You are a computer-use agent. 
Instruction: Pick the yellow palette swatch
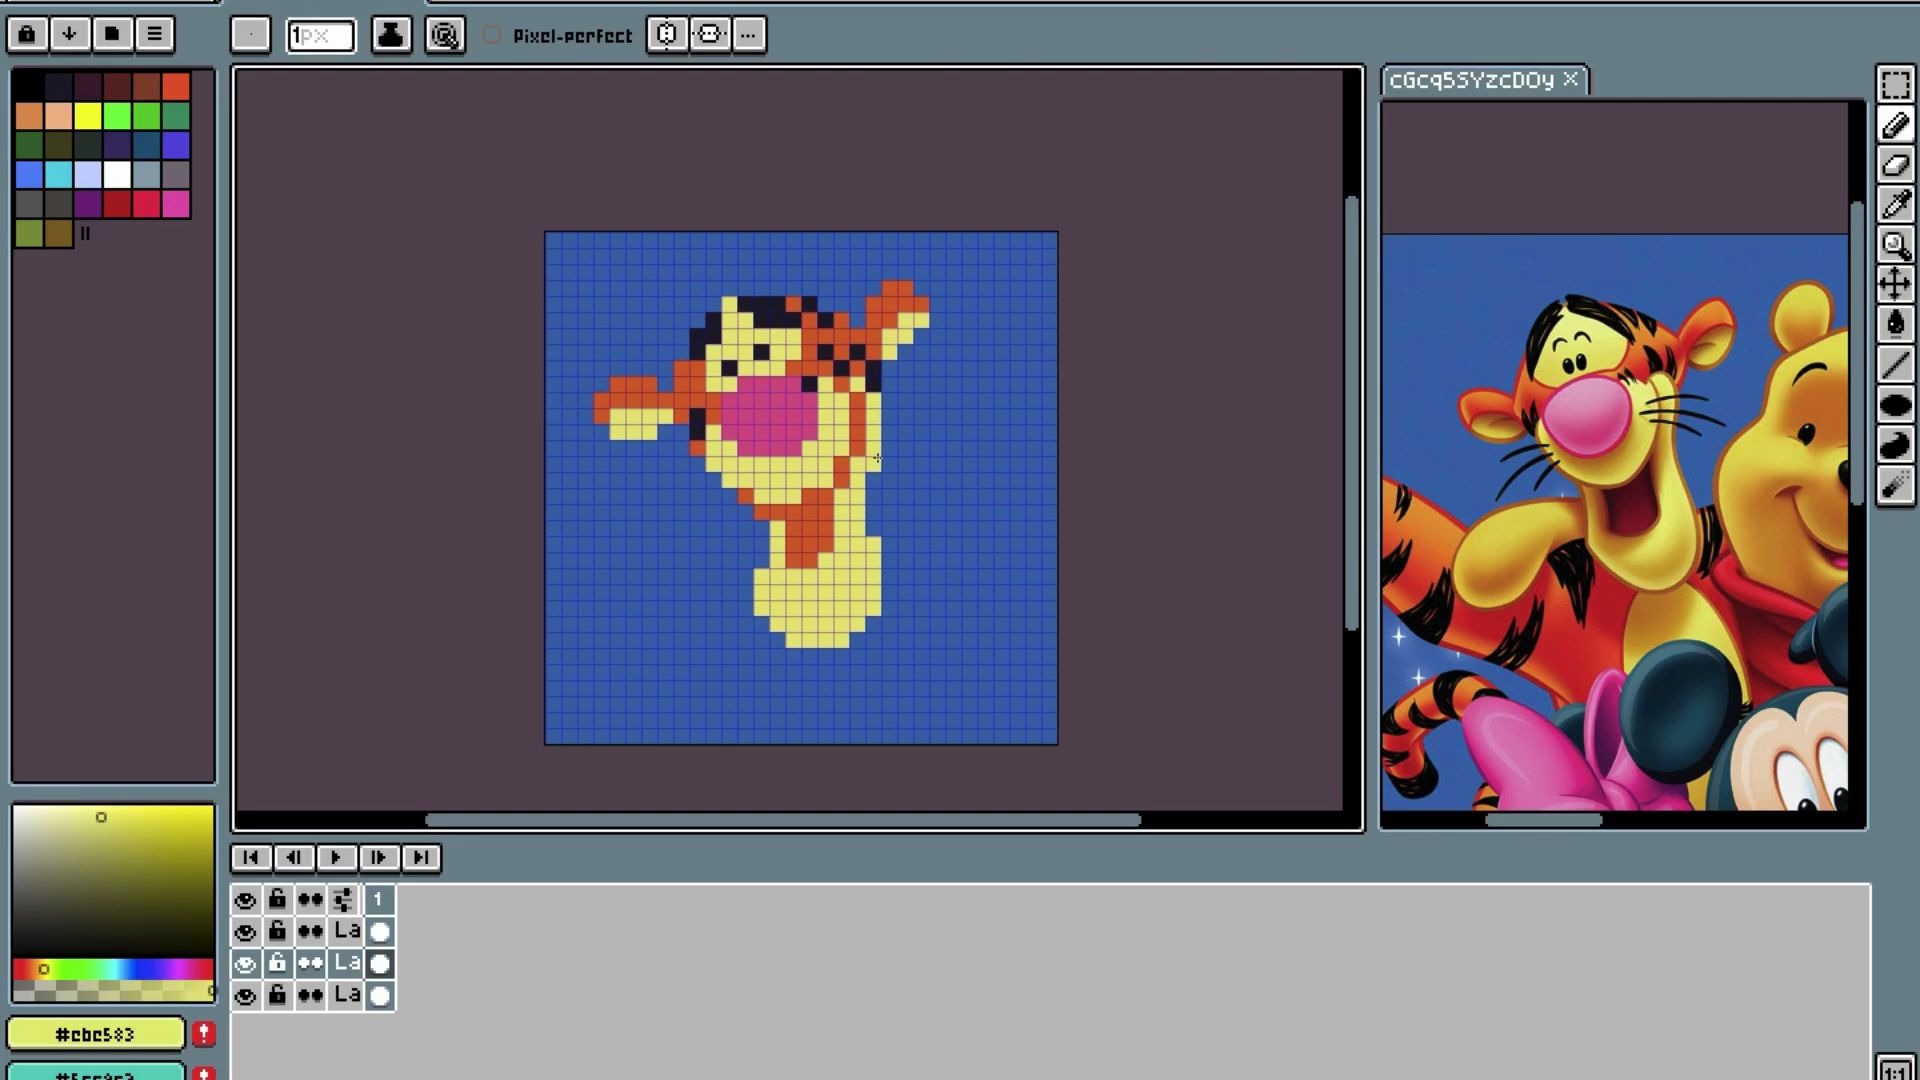pos(88,116)
